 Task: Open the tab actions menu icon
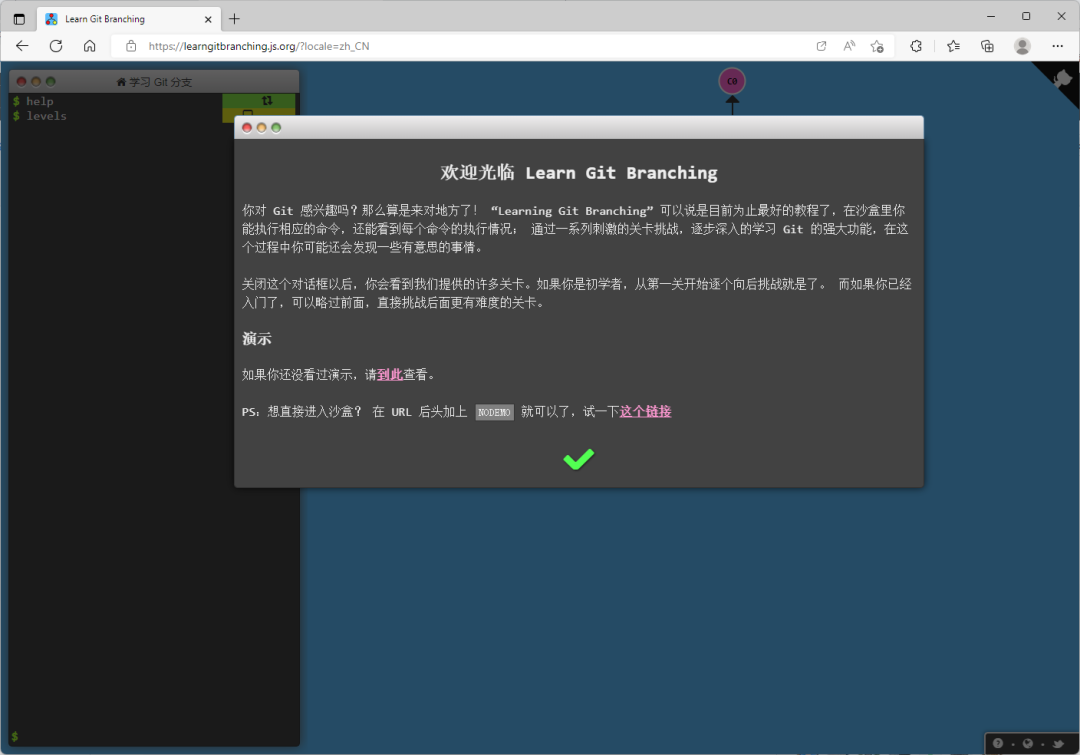tap(19, 19)
